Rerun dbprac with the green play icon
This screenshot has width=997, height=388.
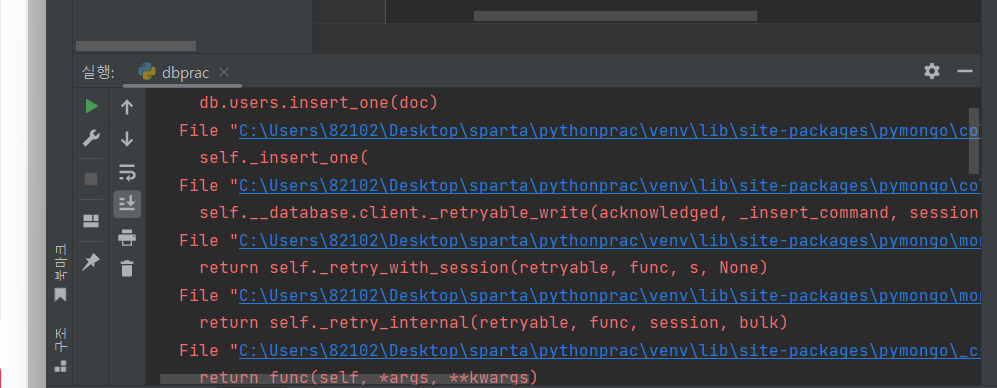[x=92, y=106]
